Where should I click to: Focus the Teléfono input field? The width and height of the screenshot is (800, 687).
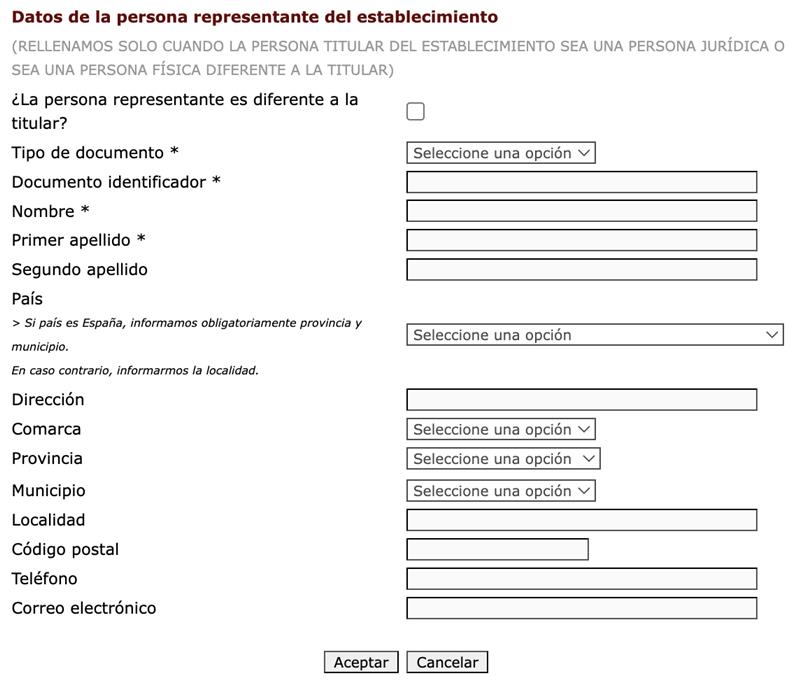(583, 576)
